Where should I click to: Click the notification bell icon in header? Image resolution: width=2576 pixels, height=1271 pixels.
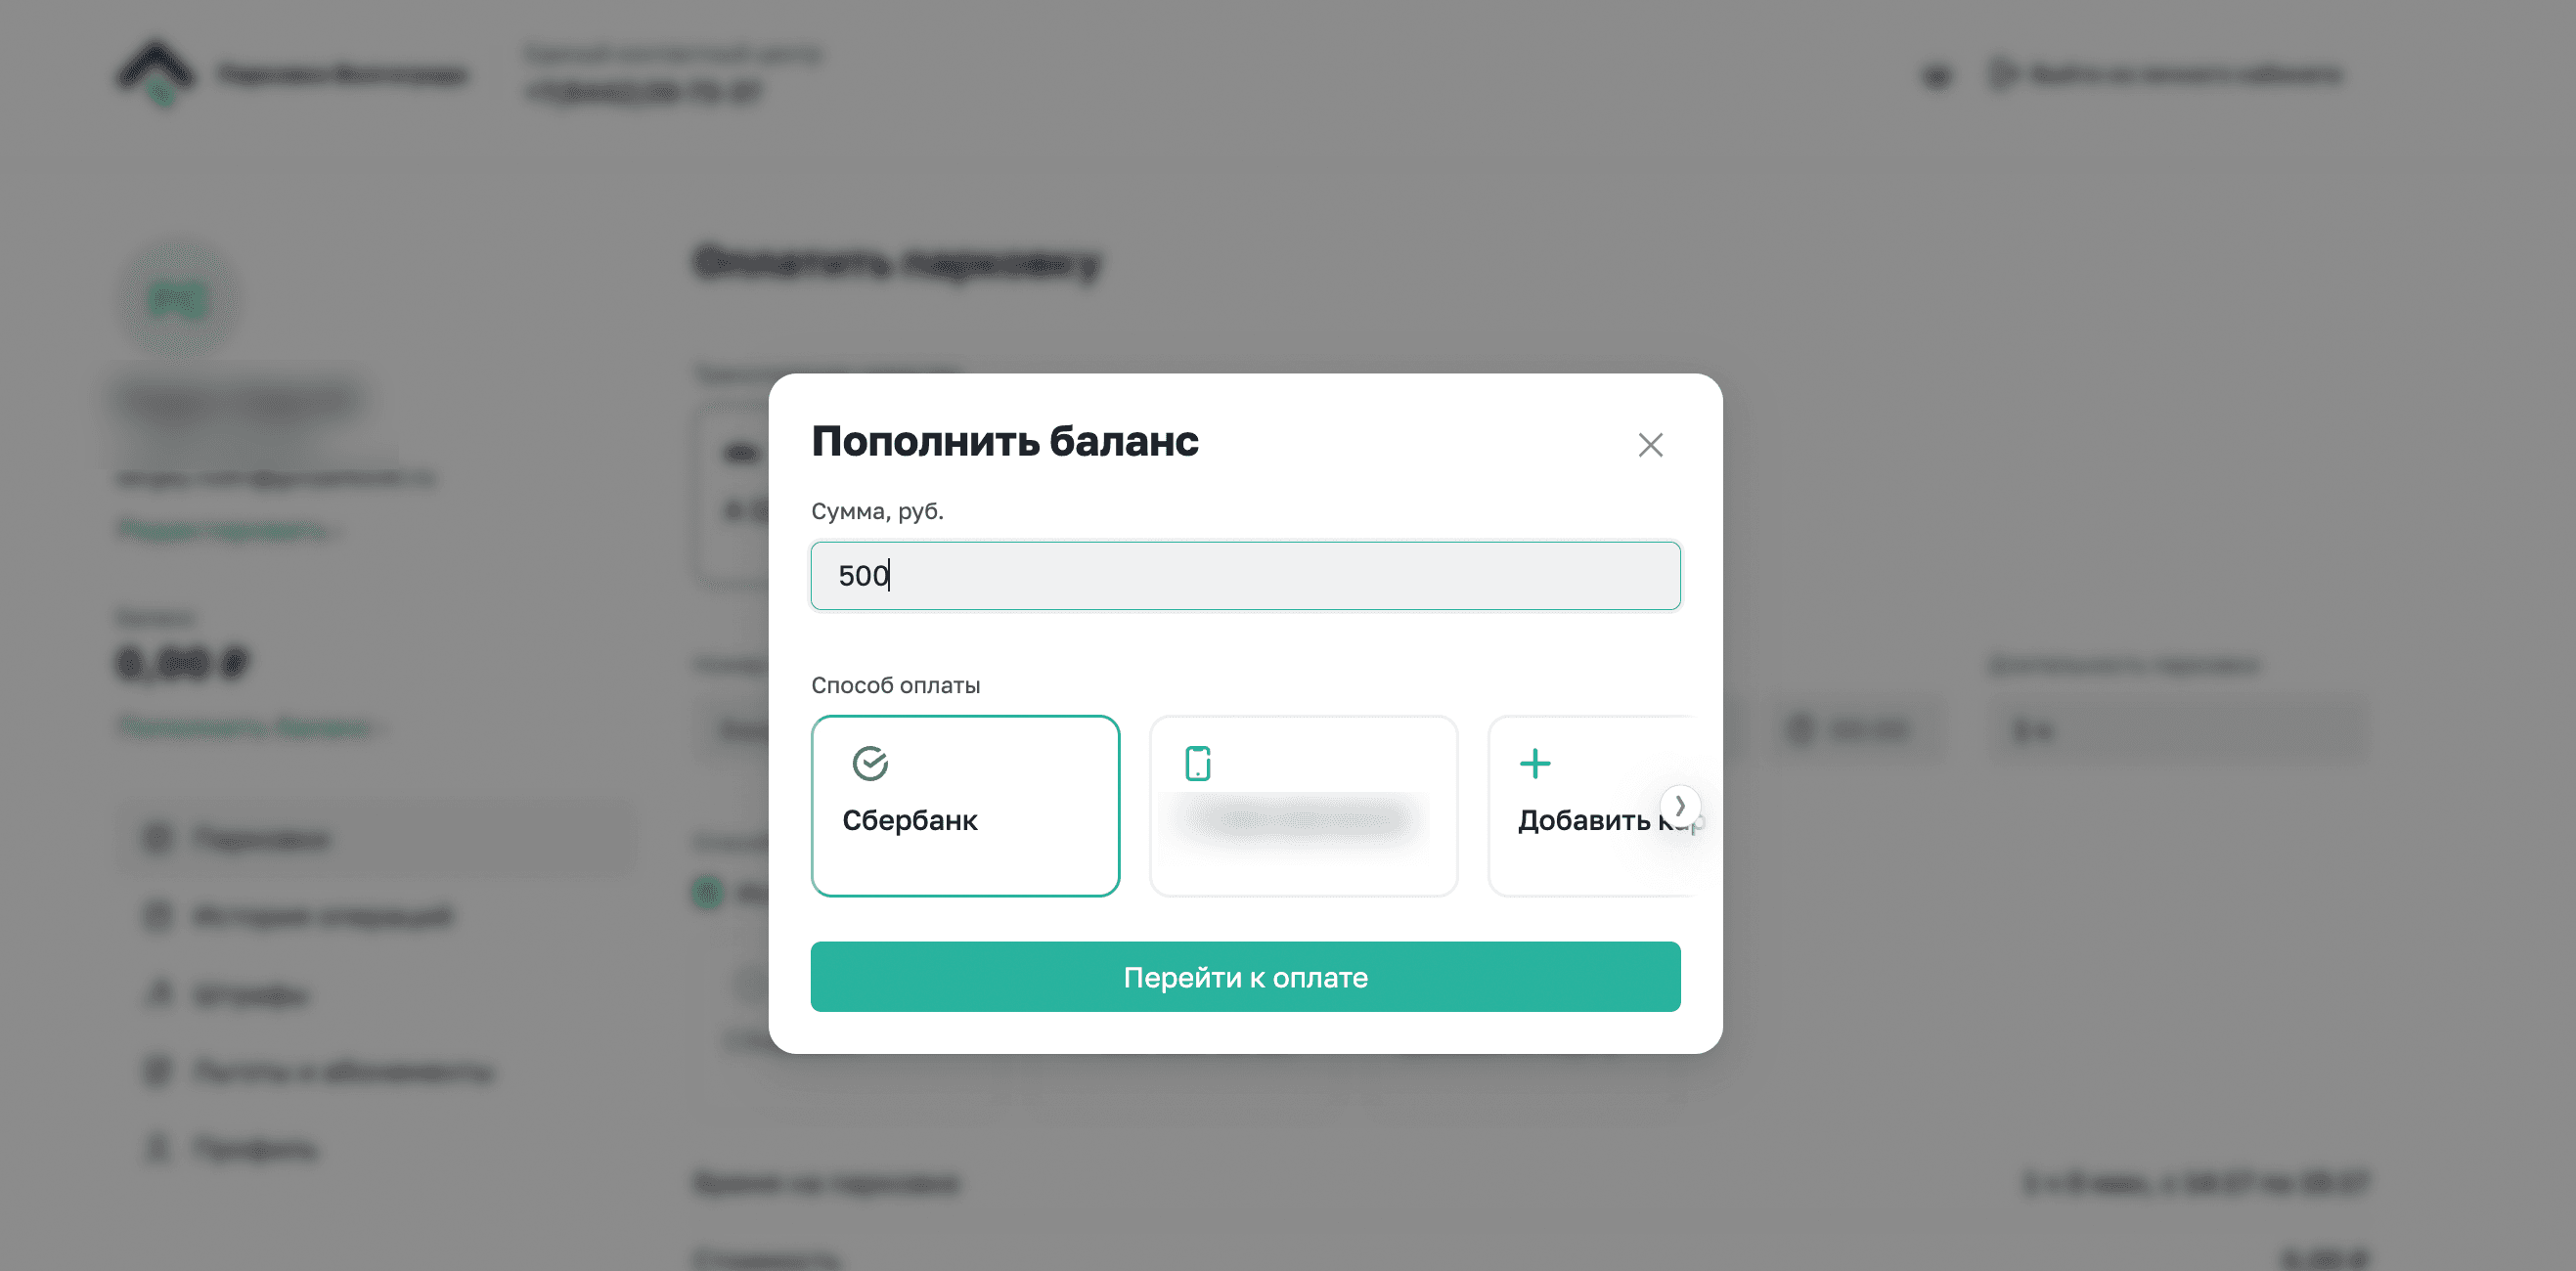click(x=1937, y=75)
